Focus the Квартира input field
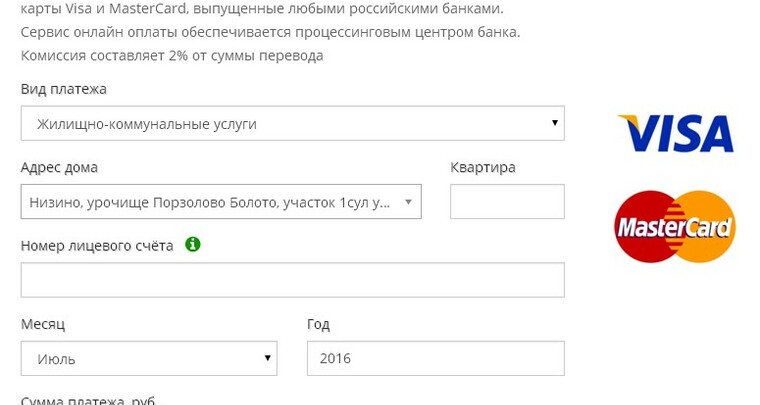The image size is (760, 405). tap(507, 202)
